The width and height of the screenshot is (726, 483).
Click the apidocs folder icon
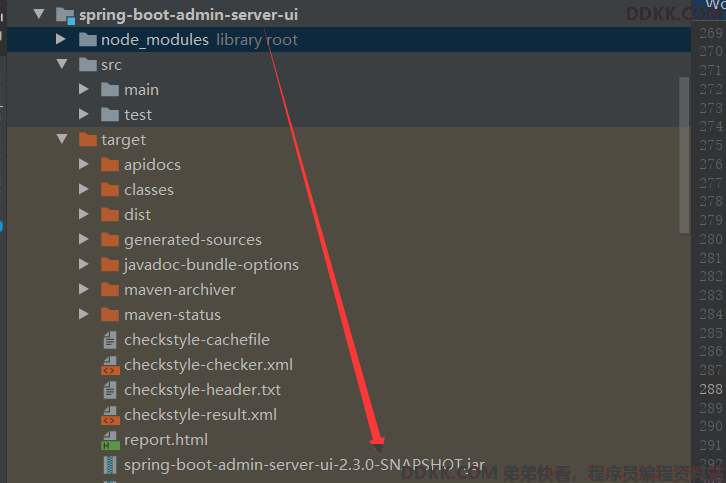point(110,165)
